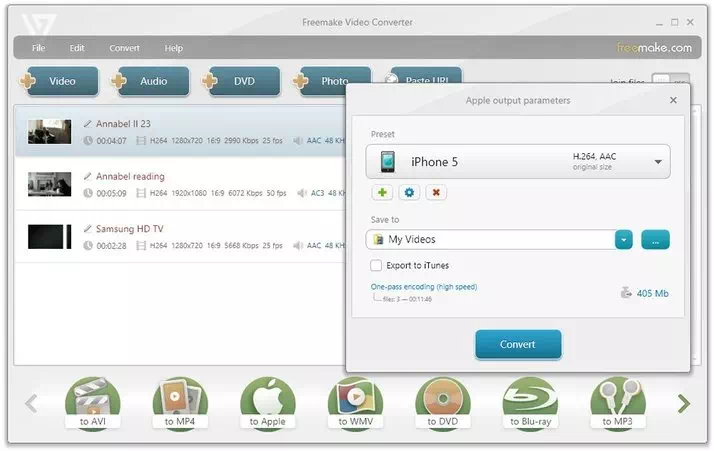
Task: Import a disc via the DVD button
Action: [x=245, y=81]
